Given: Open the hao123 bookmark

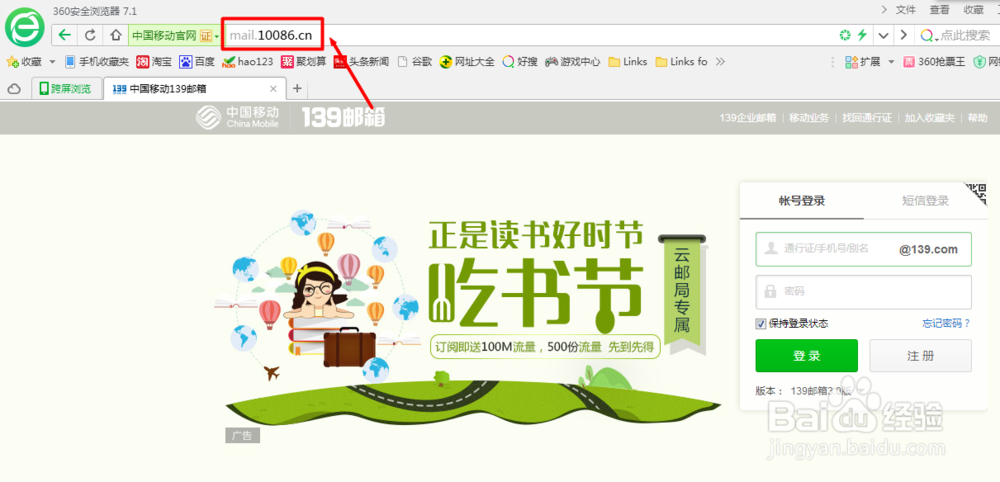Looking at the screenshot, I should point(247,62).
